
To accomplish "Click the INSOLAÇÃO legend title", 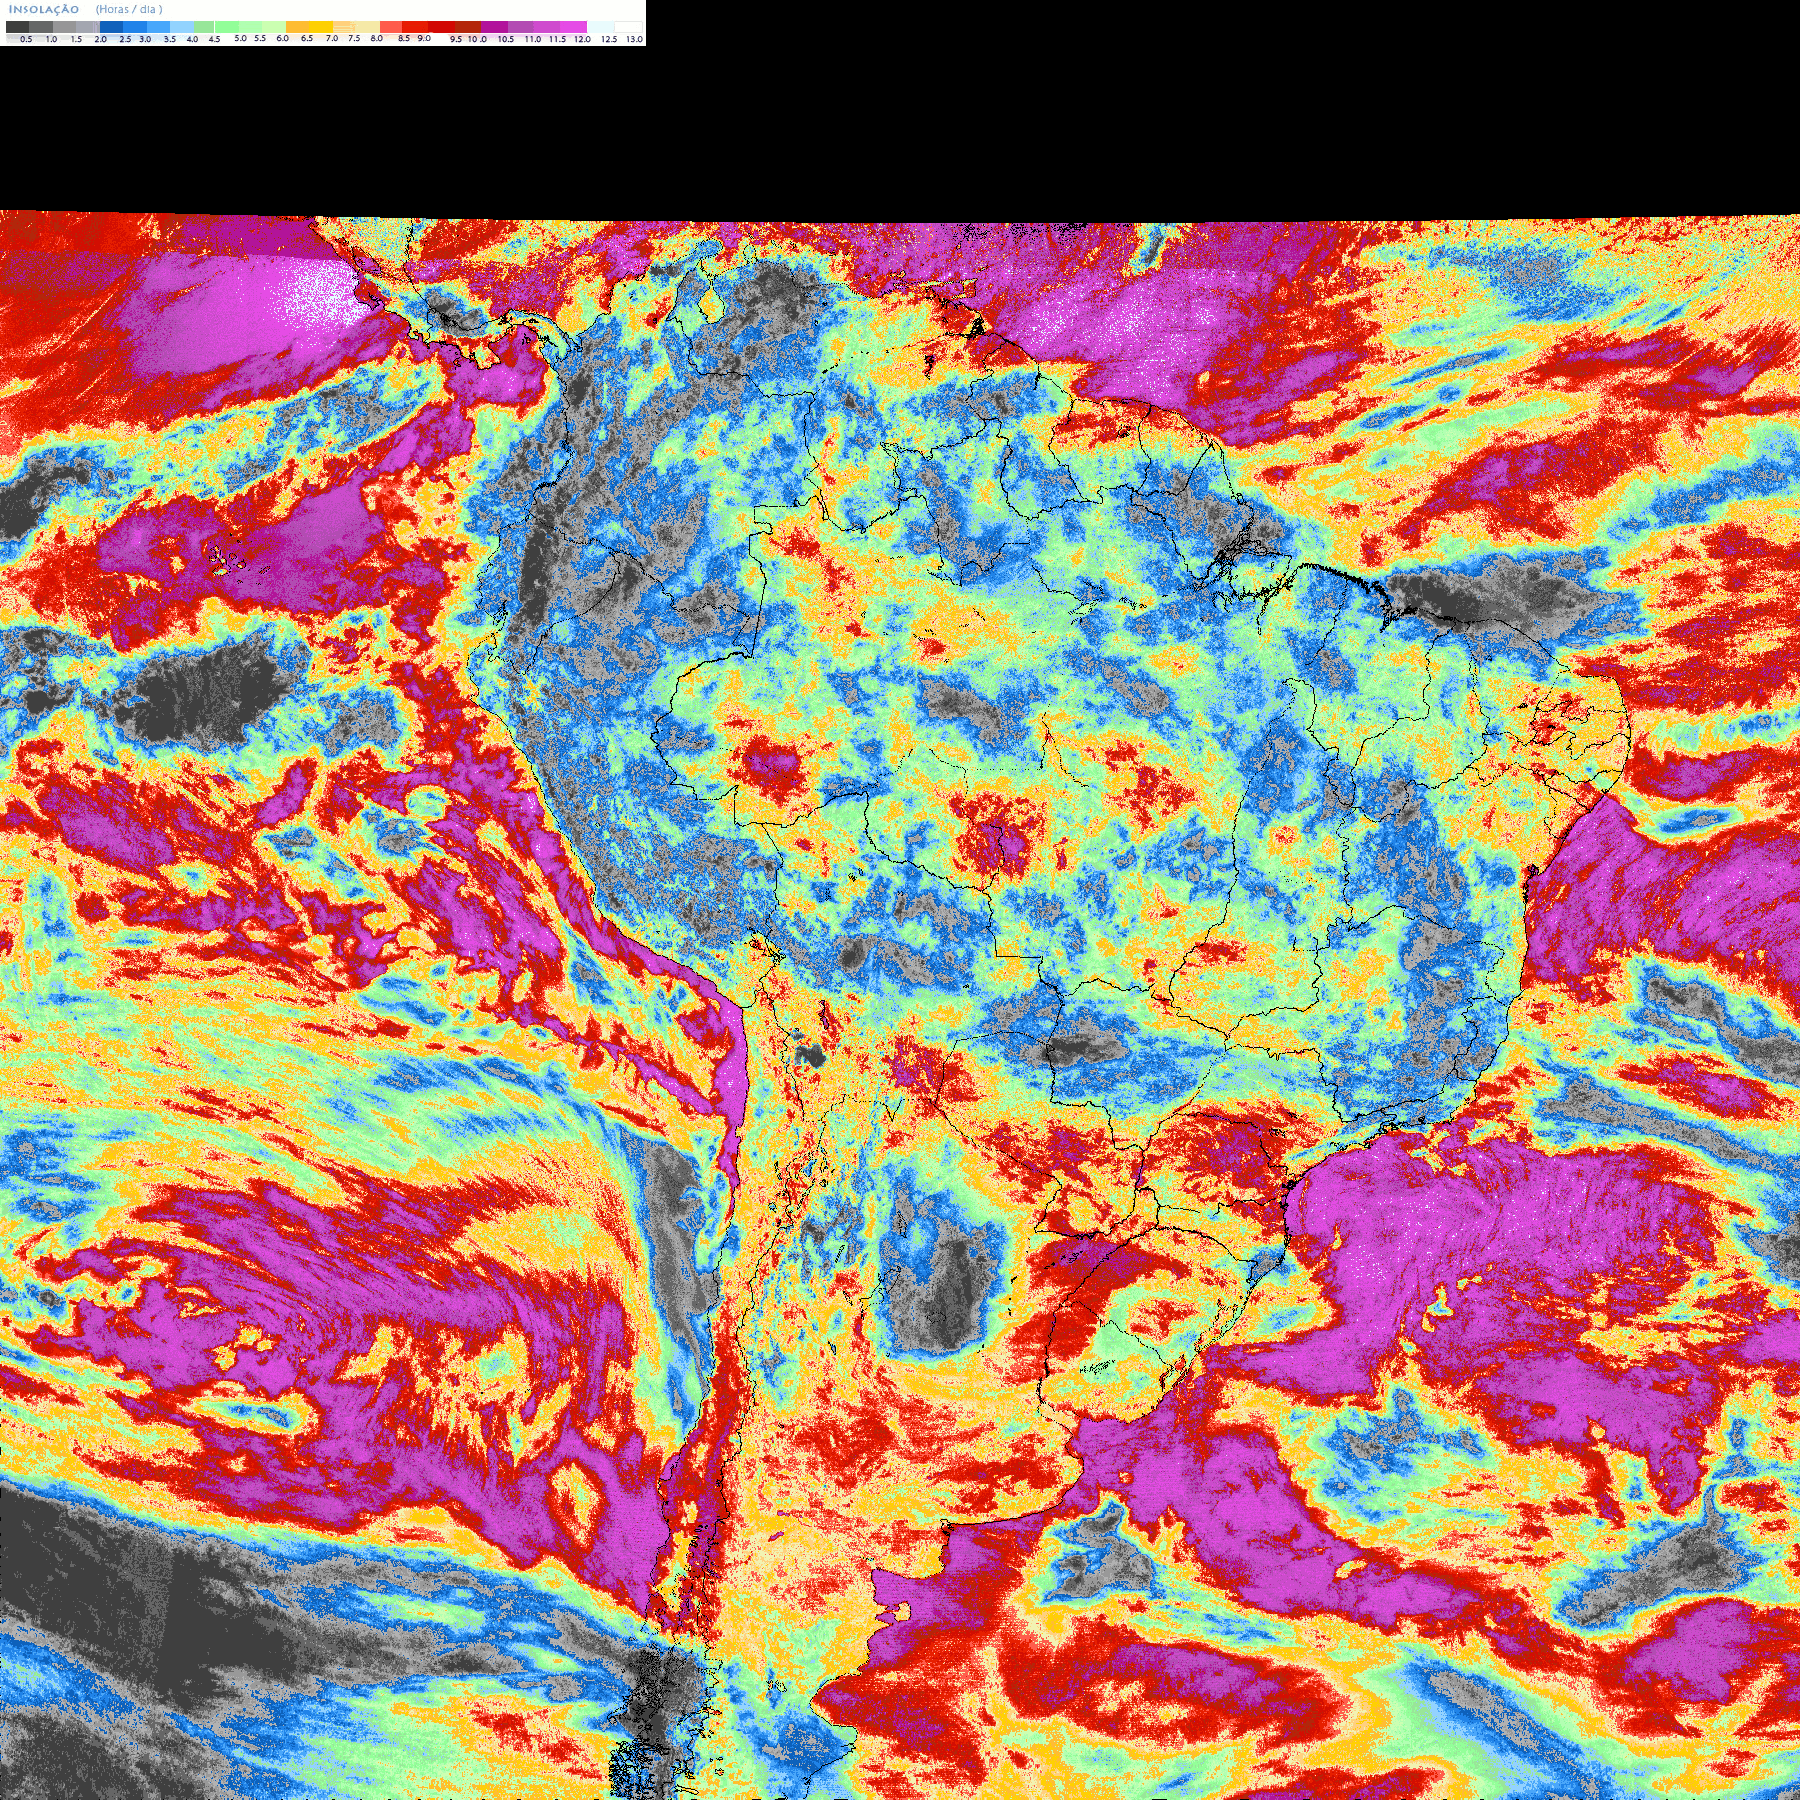I will pos(44,9).
